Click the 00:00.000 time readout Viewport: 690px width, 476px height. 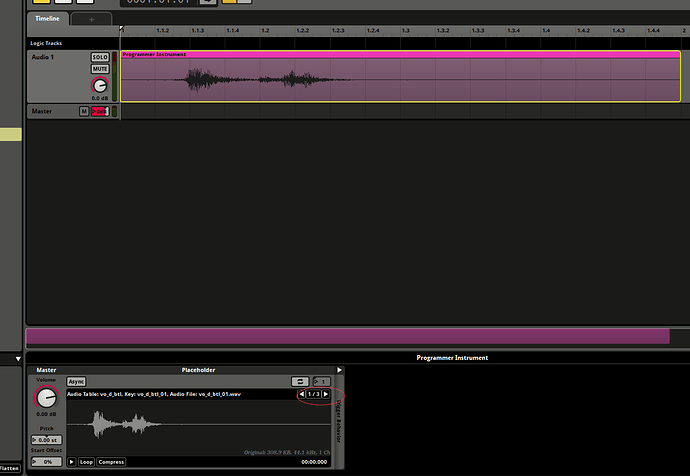[314, 462]
